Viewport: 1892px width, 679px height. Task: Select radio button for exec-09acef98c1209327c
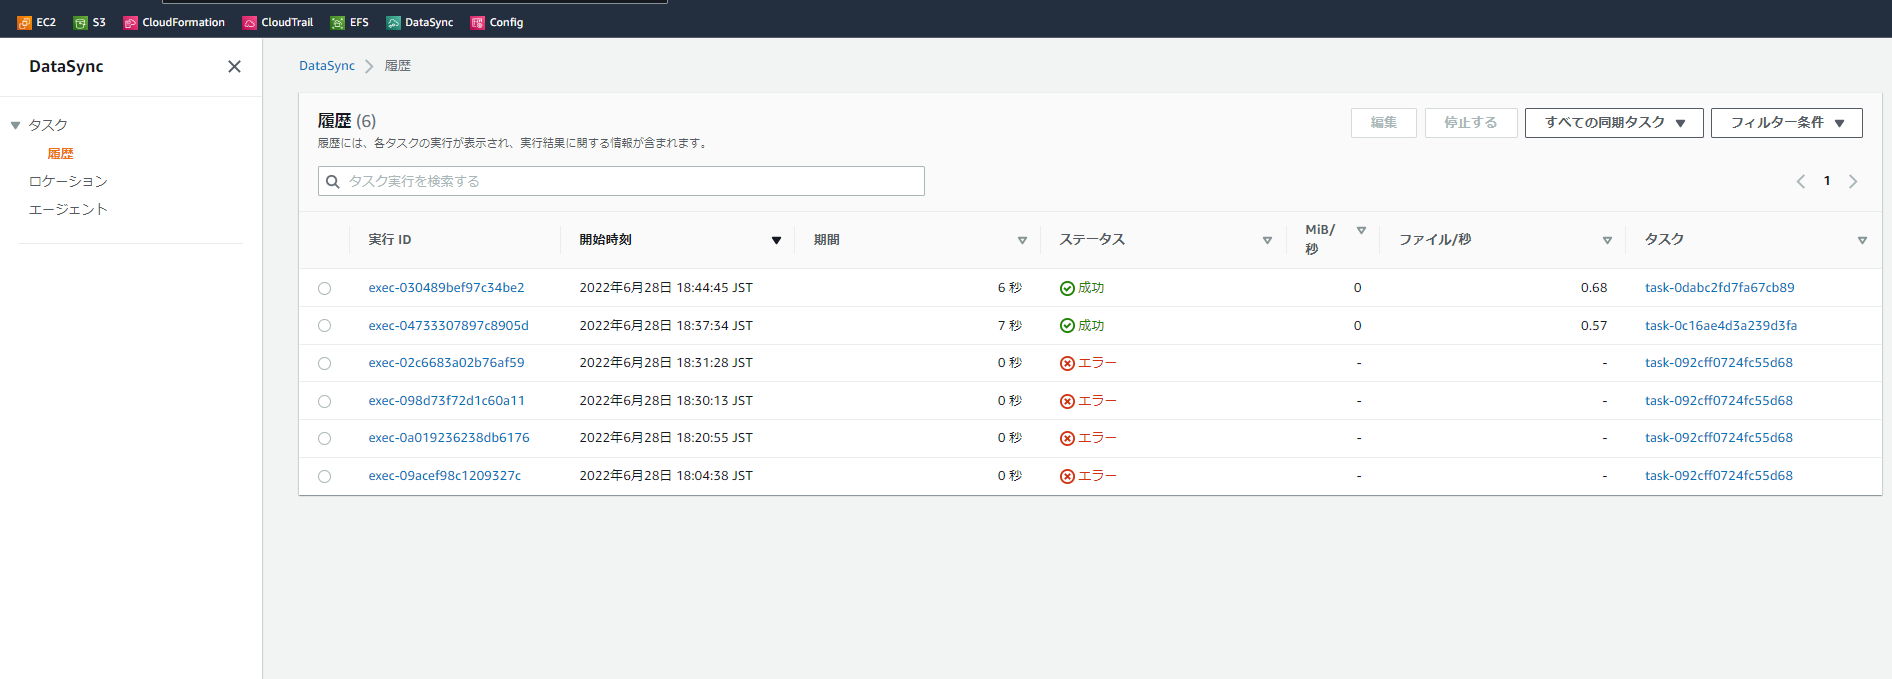[x=324, y=476]
